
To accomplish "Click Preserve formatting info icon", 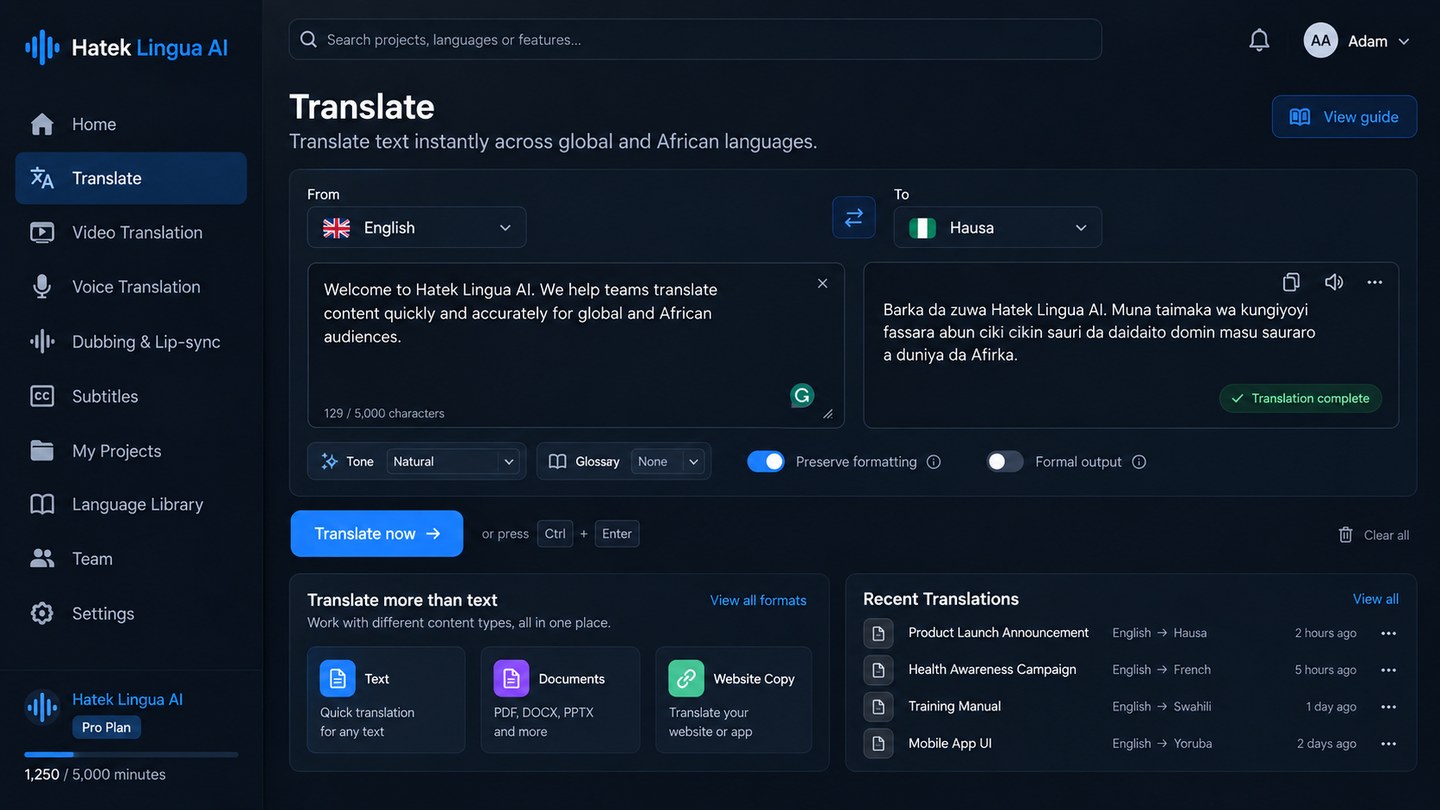I will click(934, 462).
